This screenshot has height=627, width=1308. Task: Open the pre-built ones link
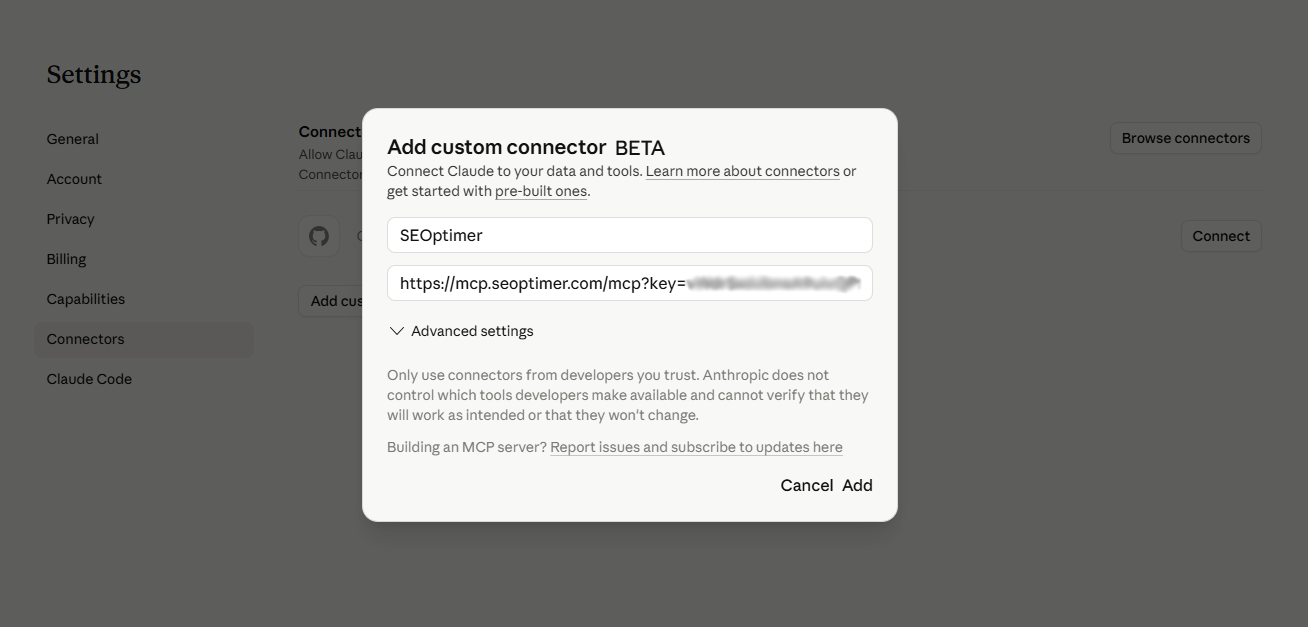click(541, 190)
